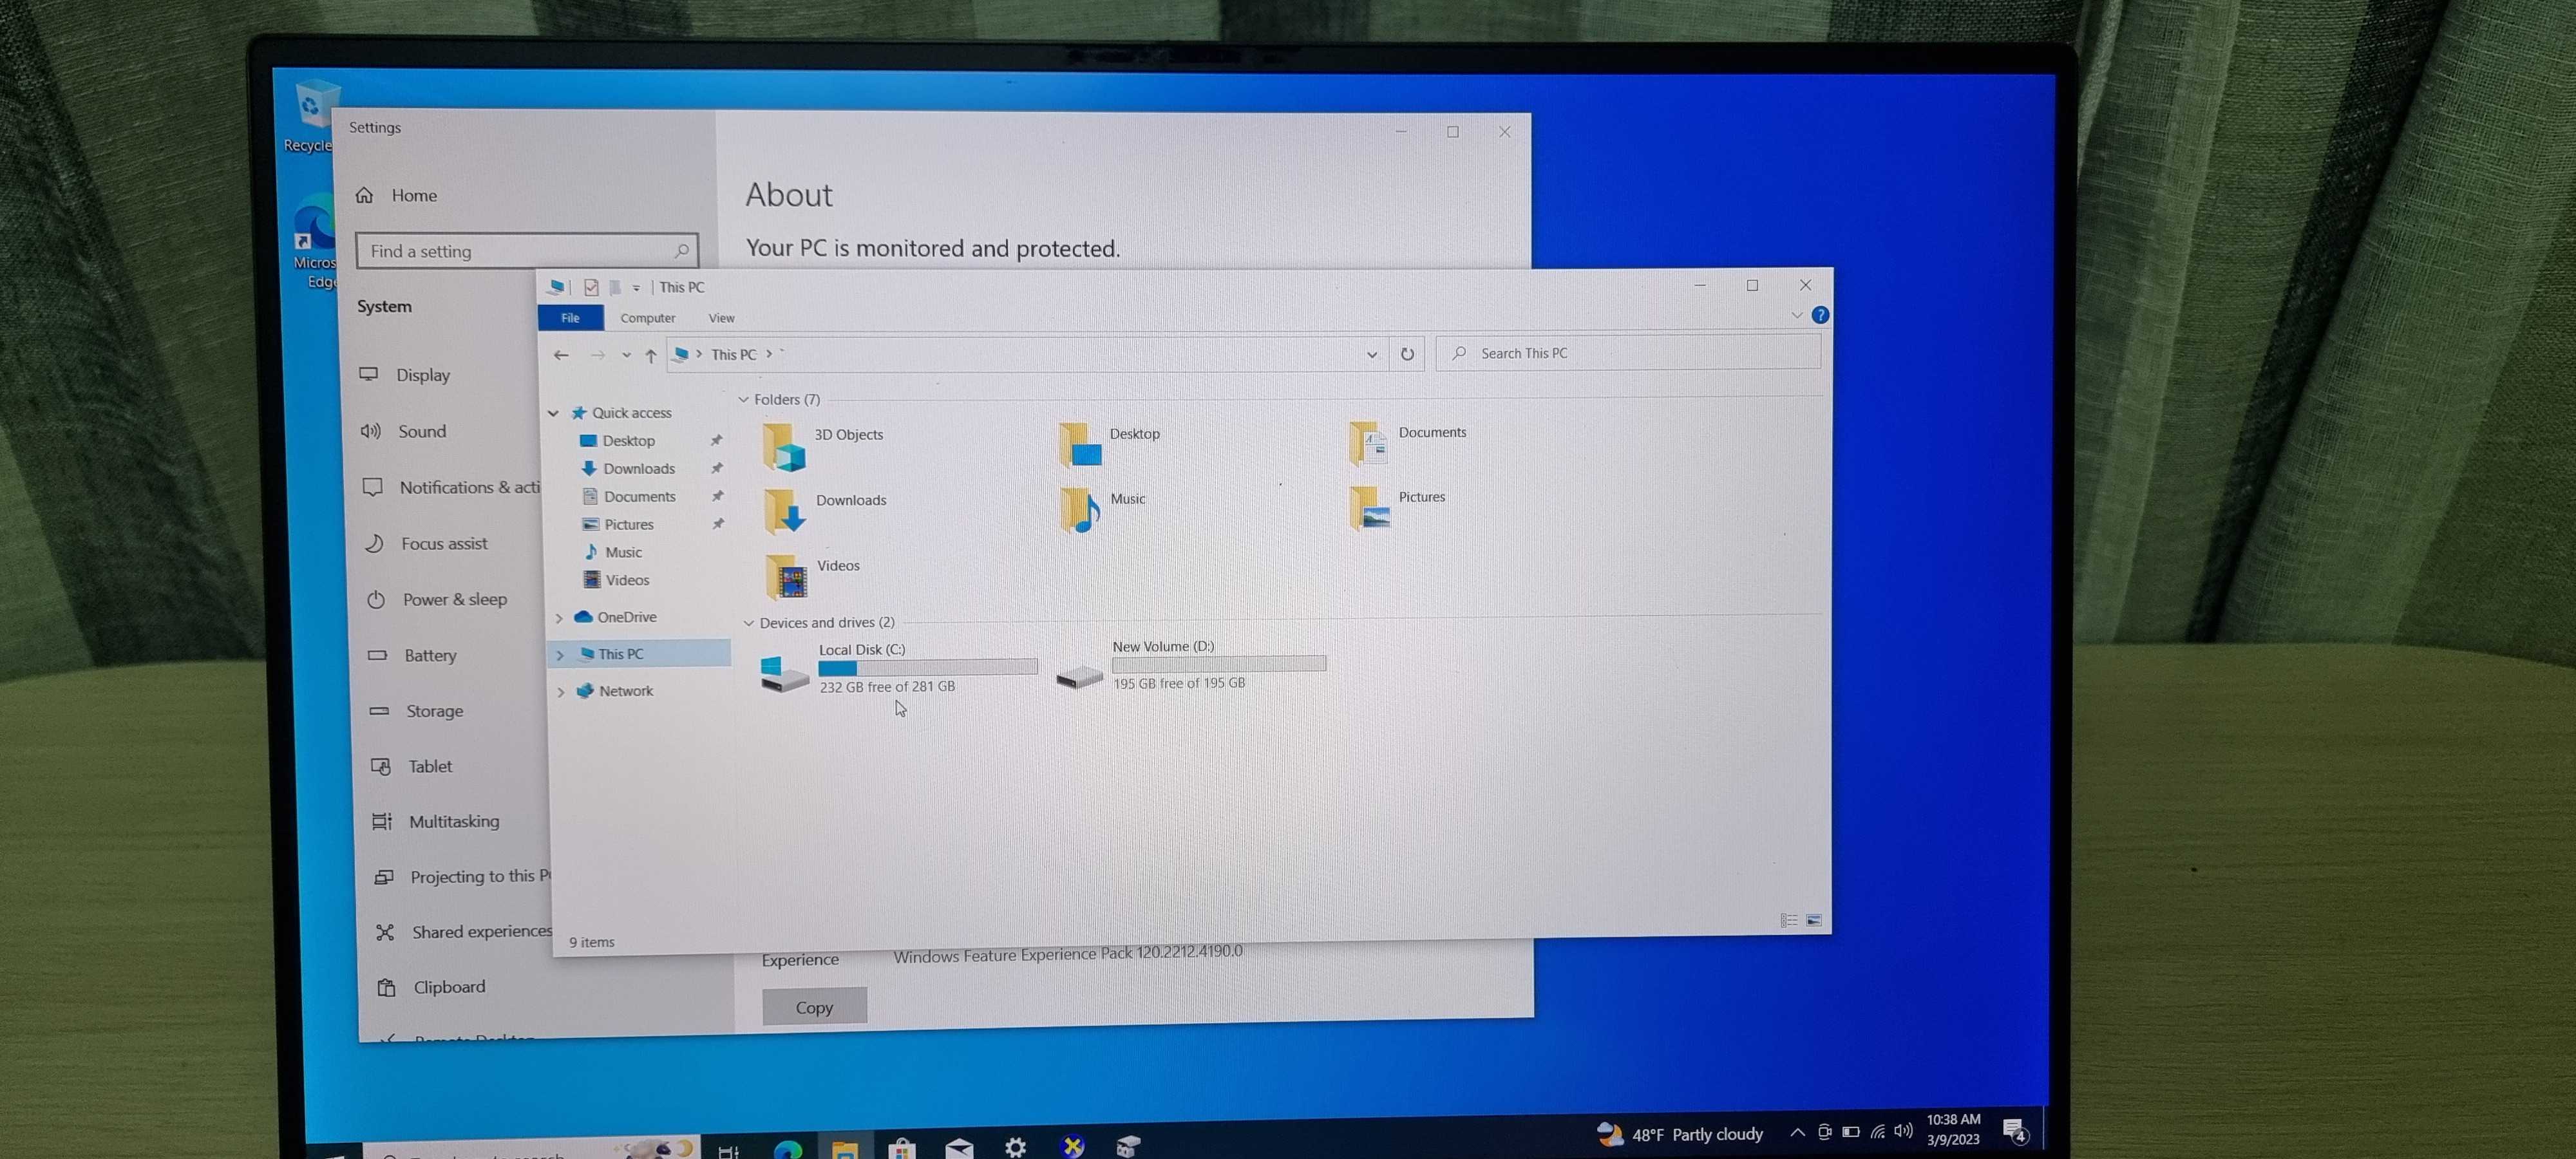Click the back navigation arrow
Screen dimensions: 2576x1159
[x=561, y=355]
